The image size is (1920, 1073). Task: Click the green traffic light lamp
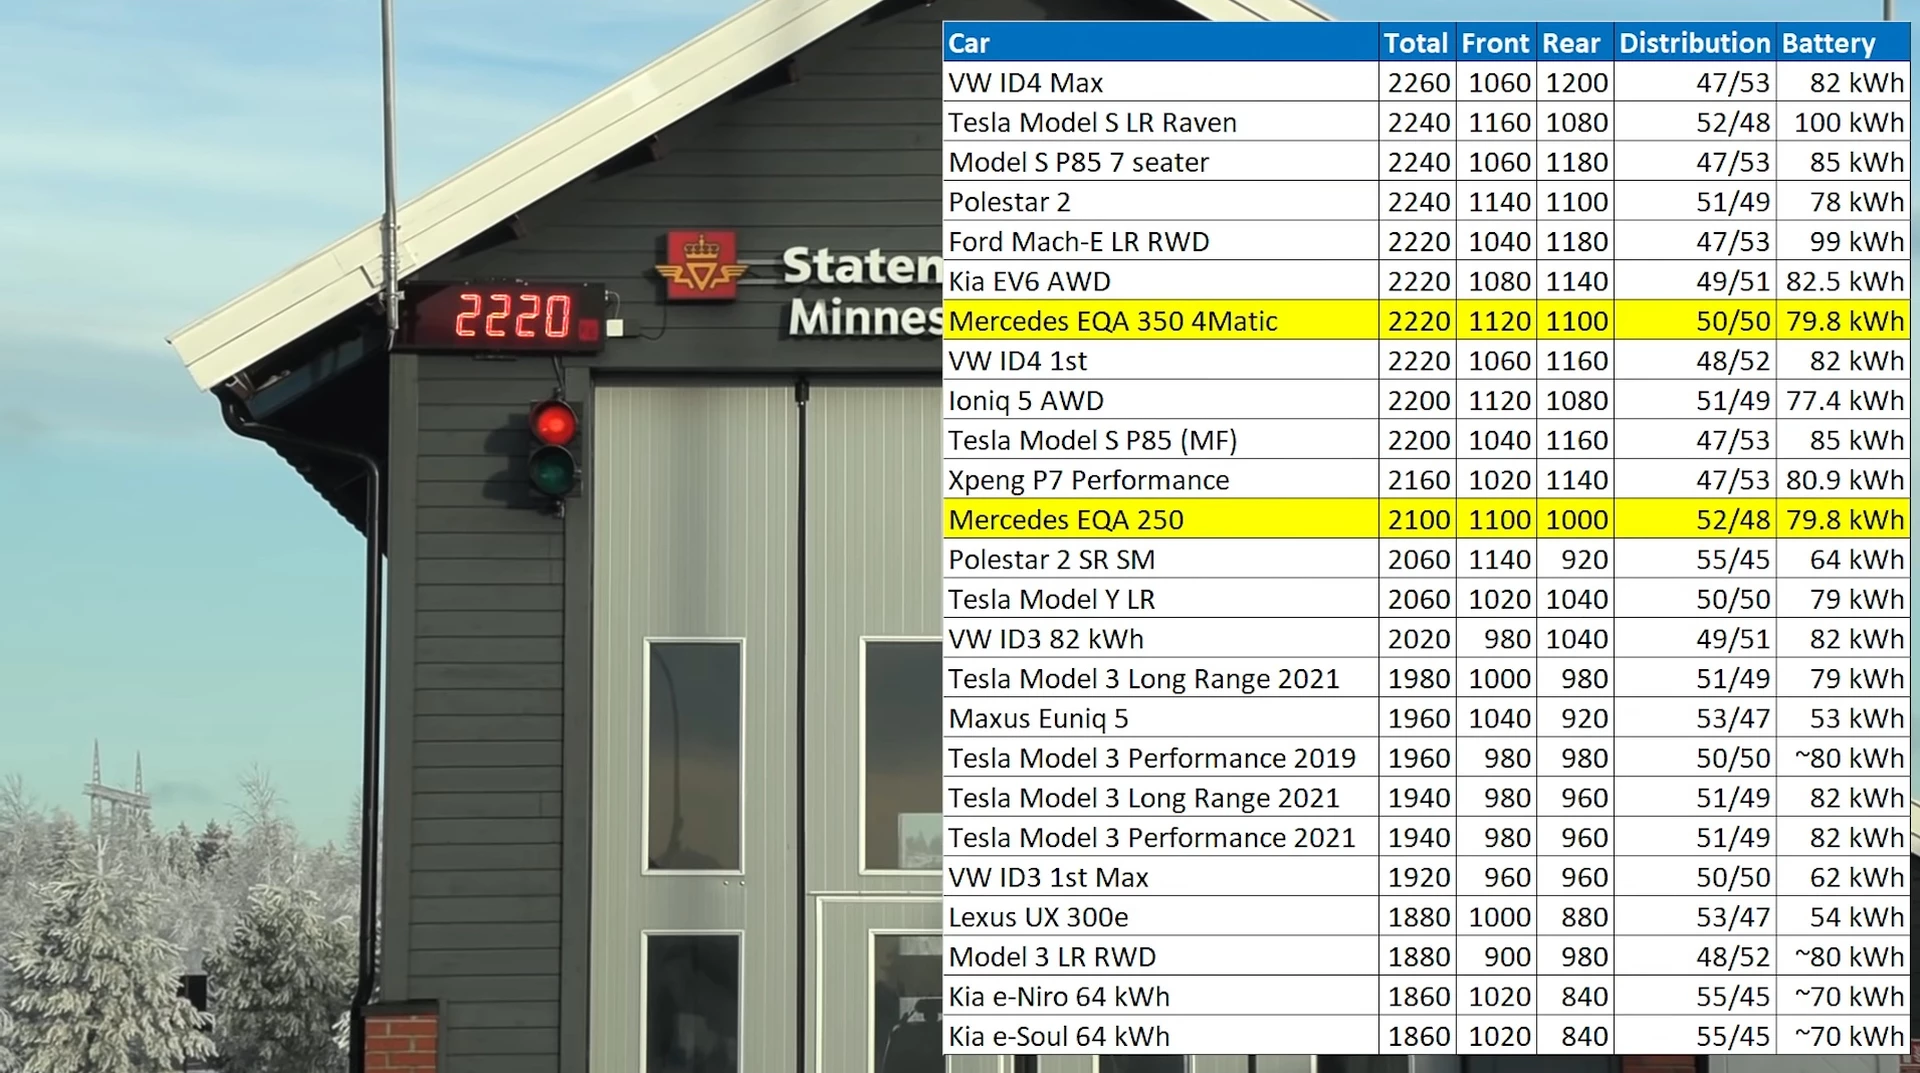[552, 470]
